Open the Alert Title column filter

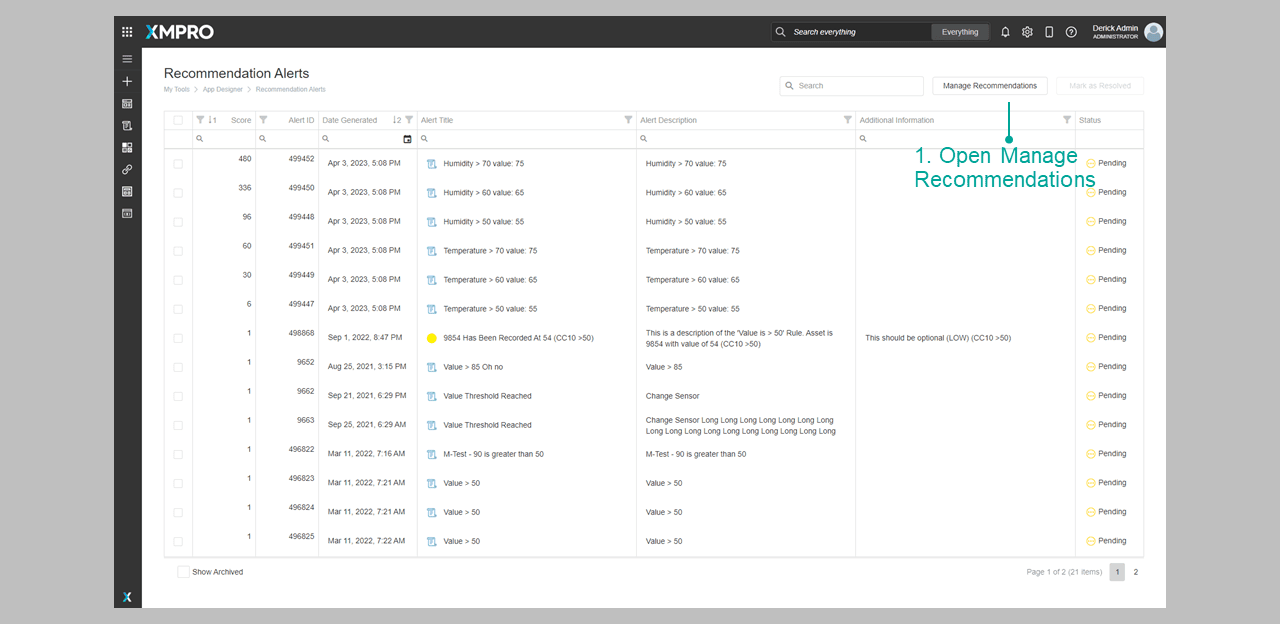pyautogui.click(x=628, y=120)
